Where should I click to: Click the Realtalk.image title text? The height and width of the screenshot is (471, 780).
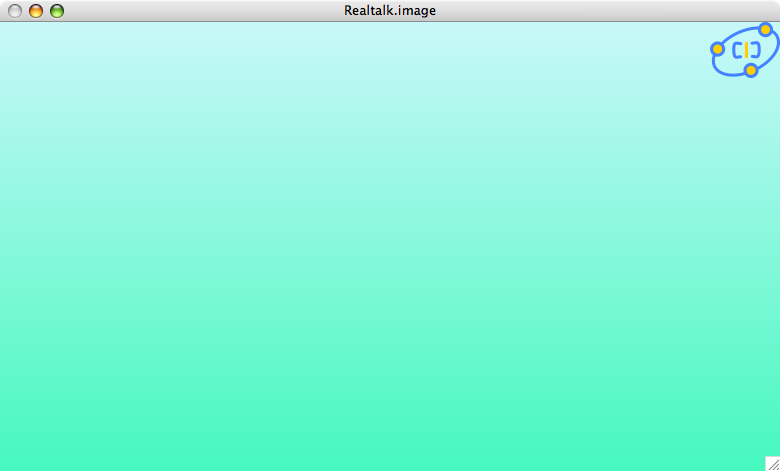click(390, 10)
